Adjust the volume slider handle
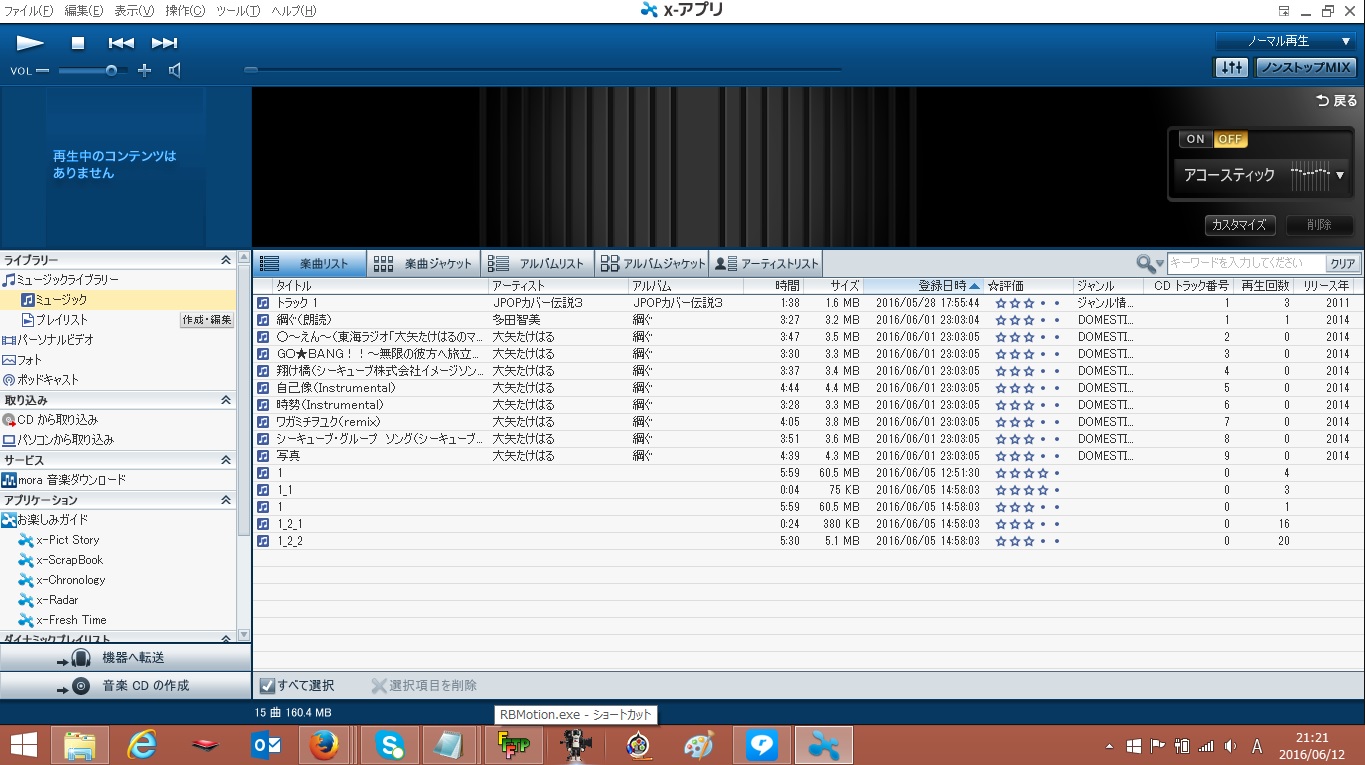1365x765 pixels. (x=111, y=70)
